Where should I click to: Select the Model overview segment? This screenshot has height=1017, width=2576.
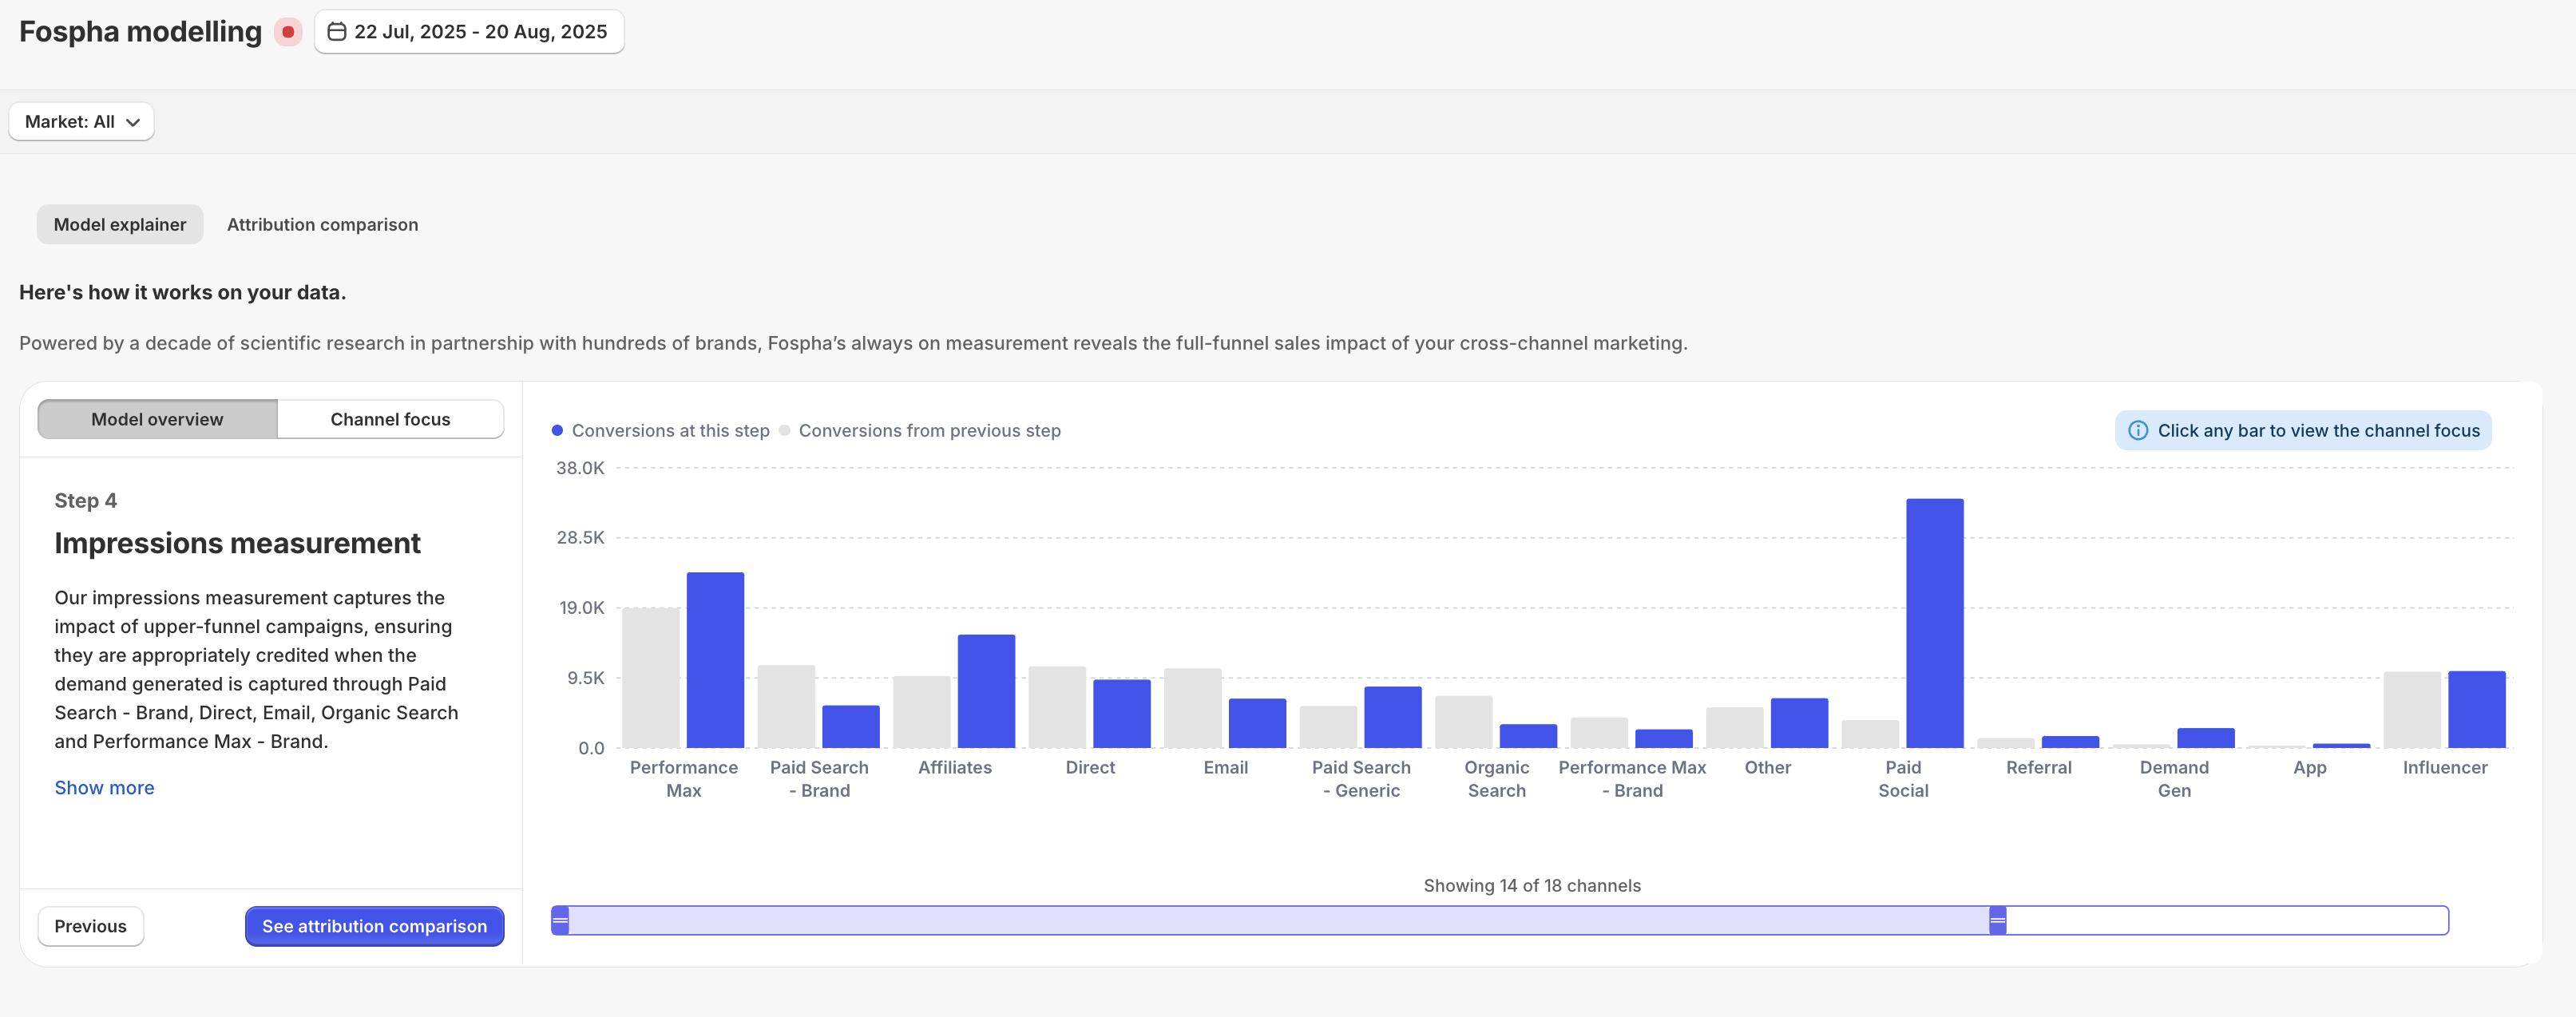pyautogui.click(x=157, y=419)
